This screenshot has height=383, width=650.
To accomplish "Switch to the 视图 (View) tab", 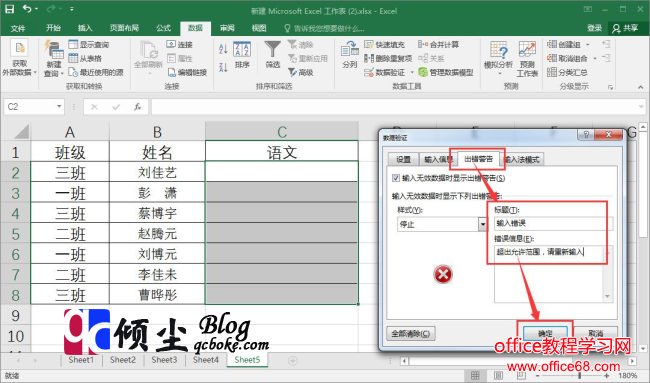I will [259, 28].
